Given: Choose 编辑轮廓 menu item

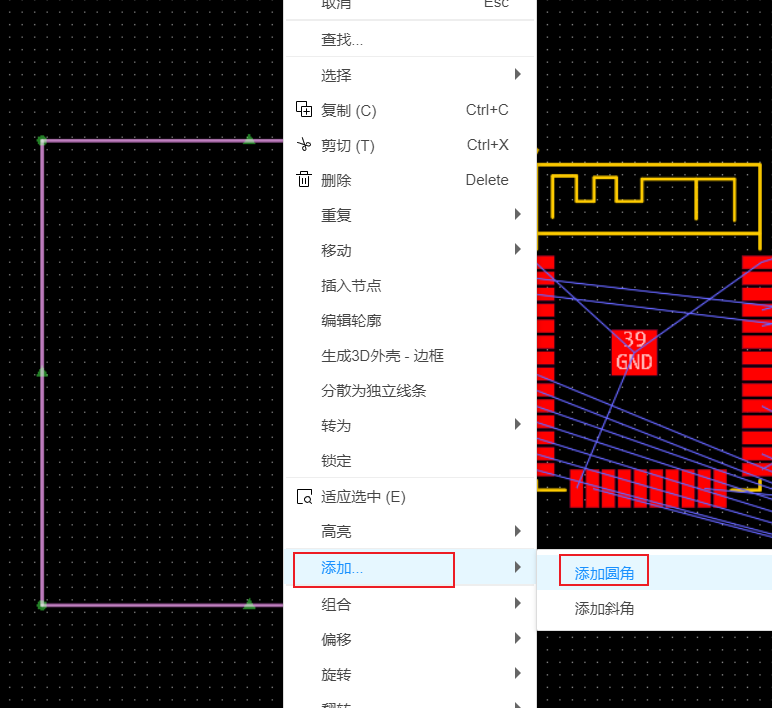Looking at the screenshot, I should click(410, 321).
